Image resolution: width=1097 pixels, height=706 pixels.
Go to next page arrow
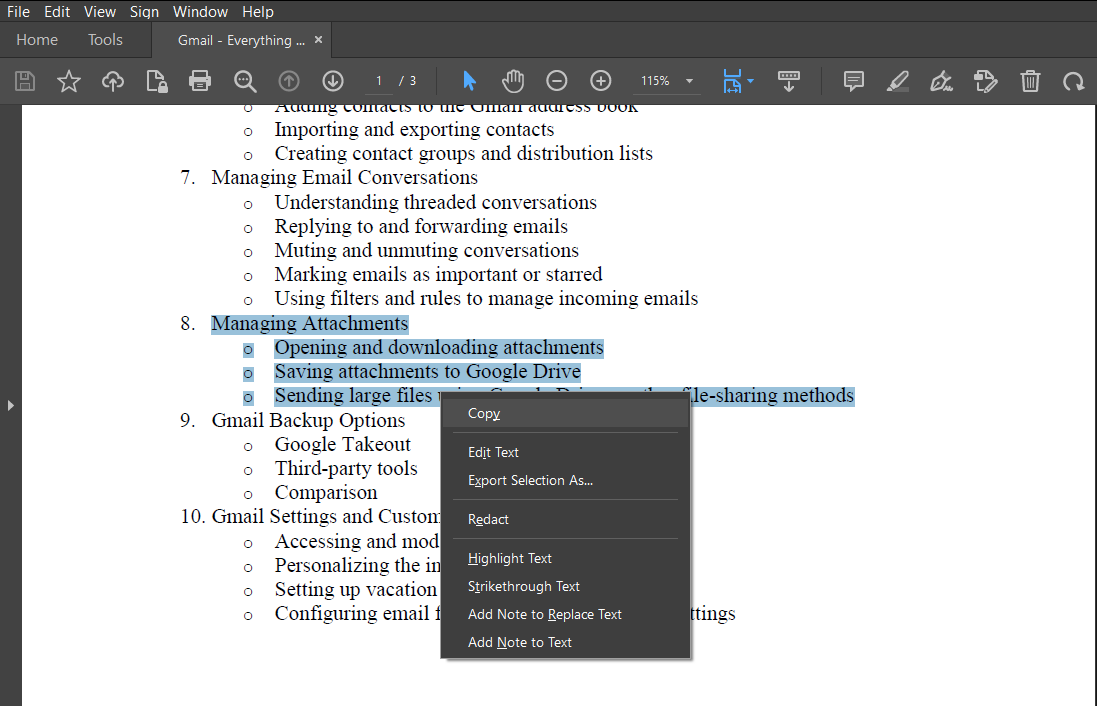(333, 81)
